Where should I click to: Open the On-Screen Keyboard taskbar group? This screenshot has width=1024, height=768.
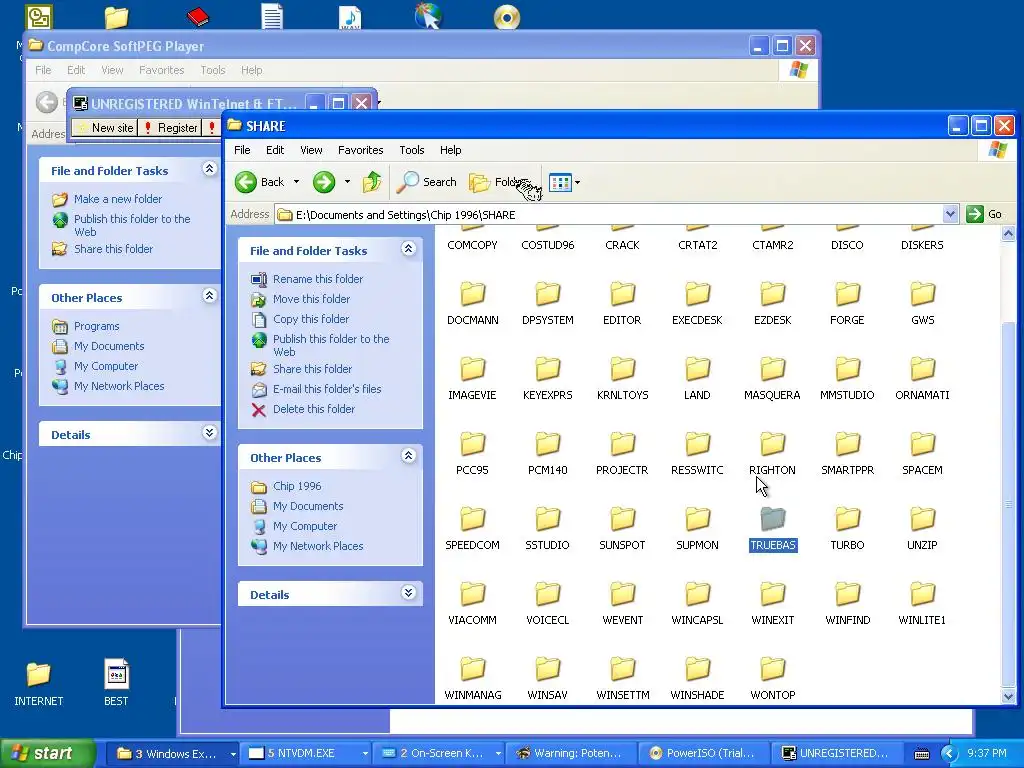pyautogui.click(x=440, y=754)
